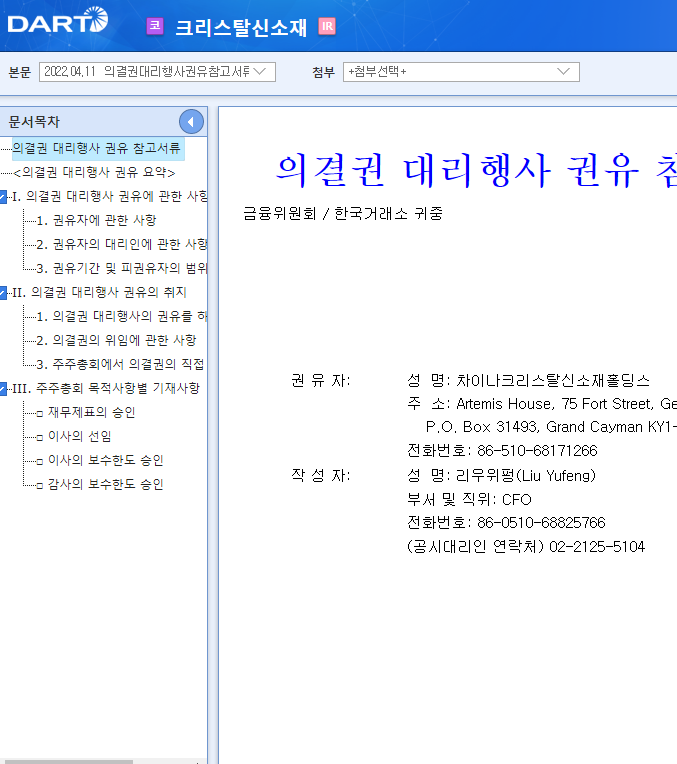Click the 작 성 자: label
The height and width of the screenshot is (764, 677).
[x=321, y=476]
